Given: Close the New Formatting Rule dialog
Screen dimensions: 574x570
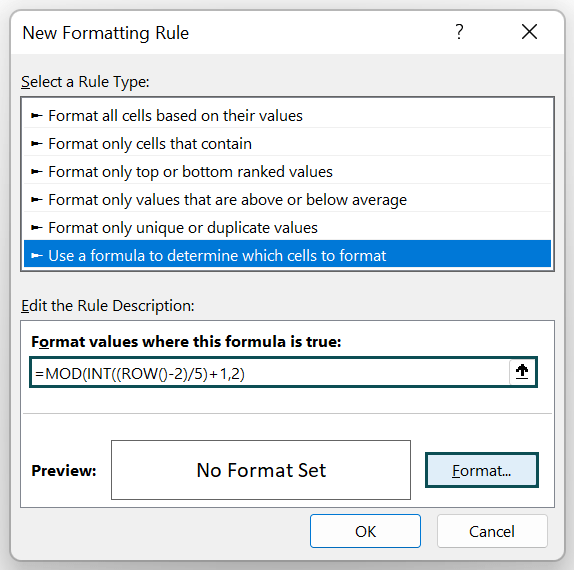Looking at the screenshot, I should pos(529,32).
